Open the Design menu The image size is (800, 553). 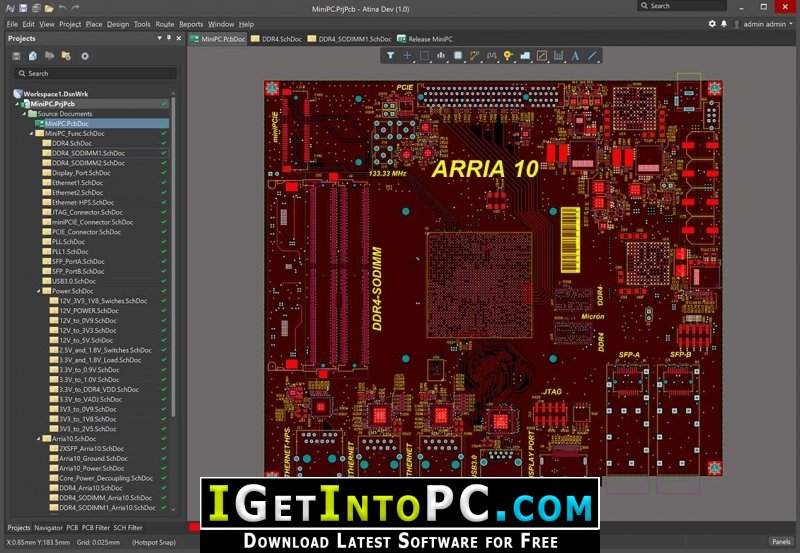point(118,24)
